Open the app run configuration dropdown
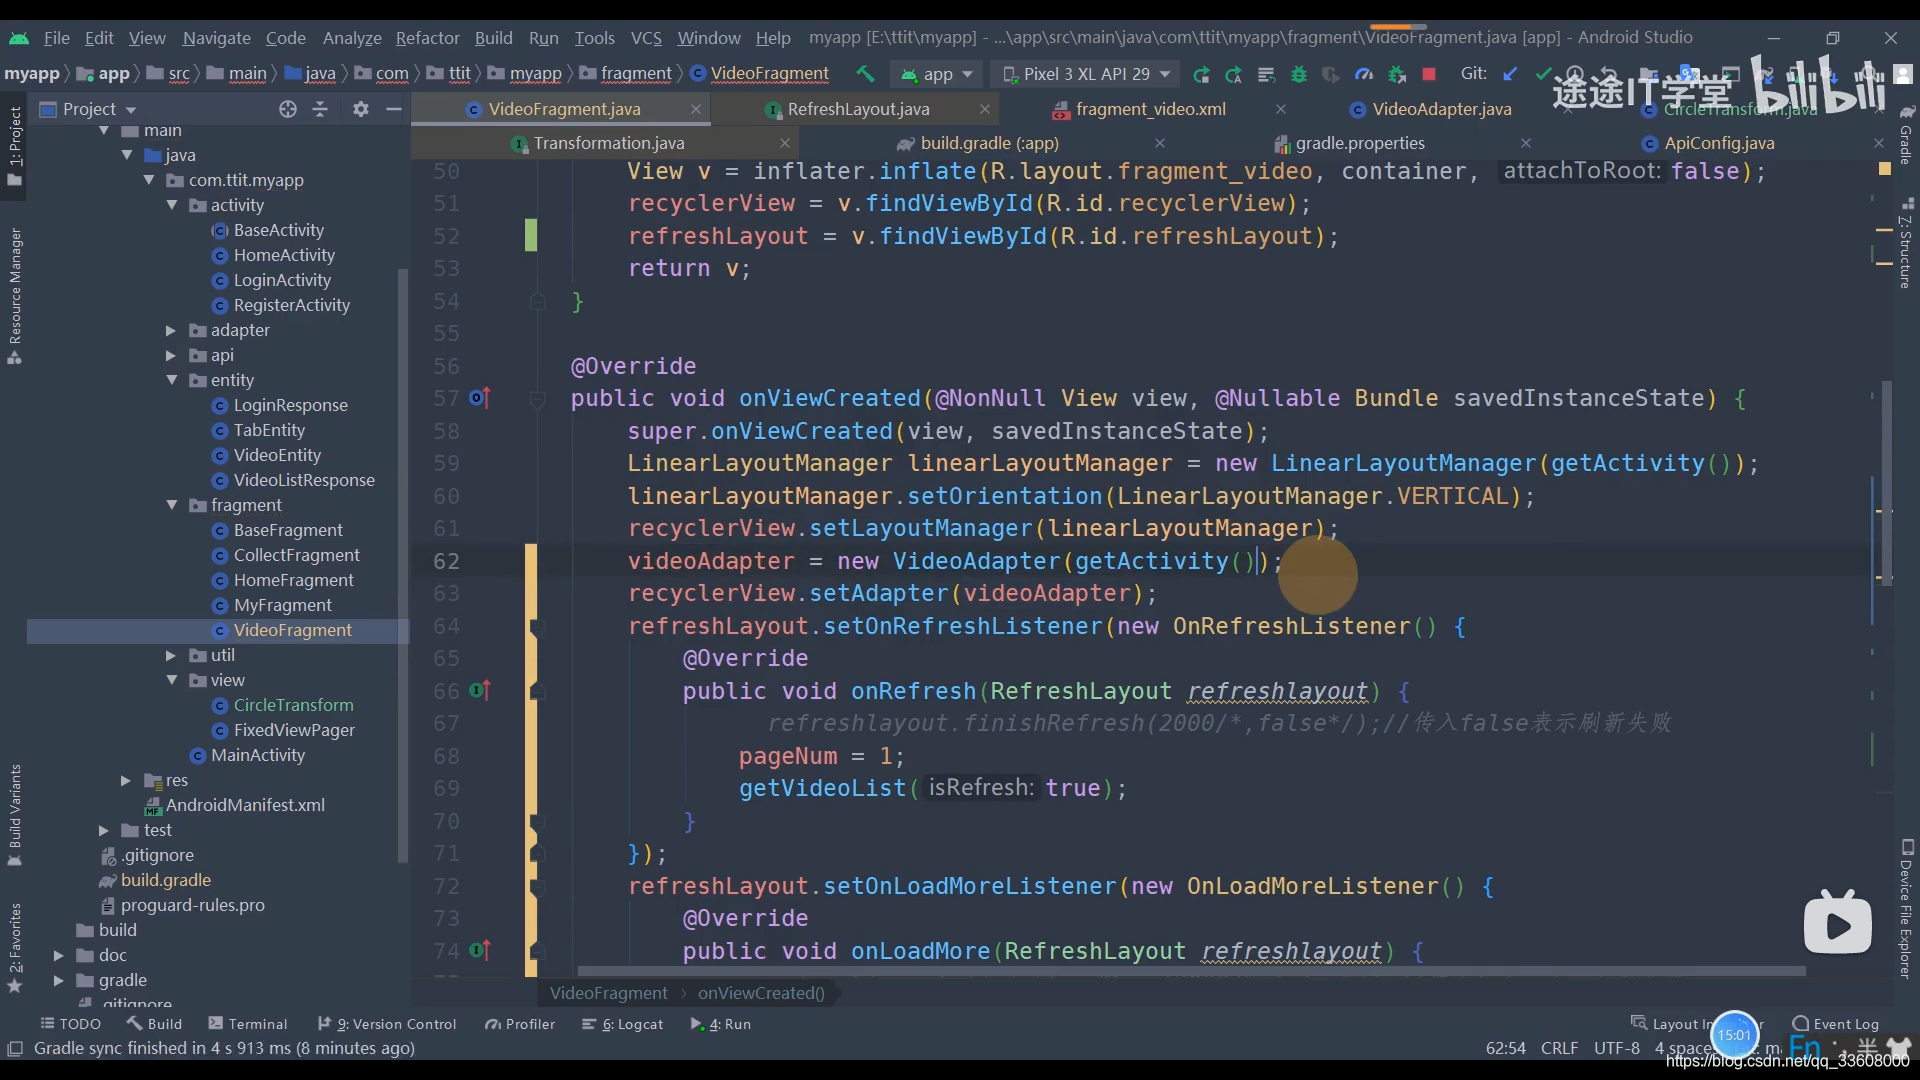The height and width of the screenshot is (1080, 1920). [936, 74]
